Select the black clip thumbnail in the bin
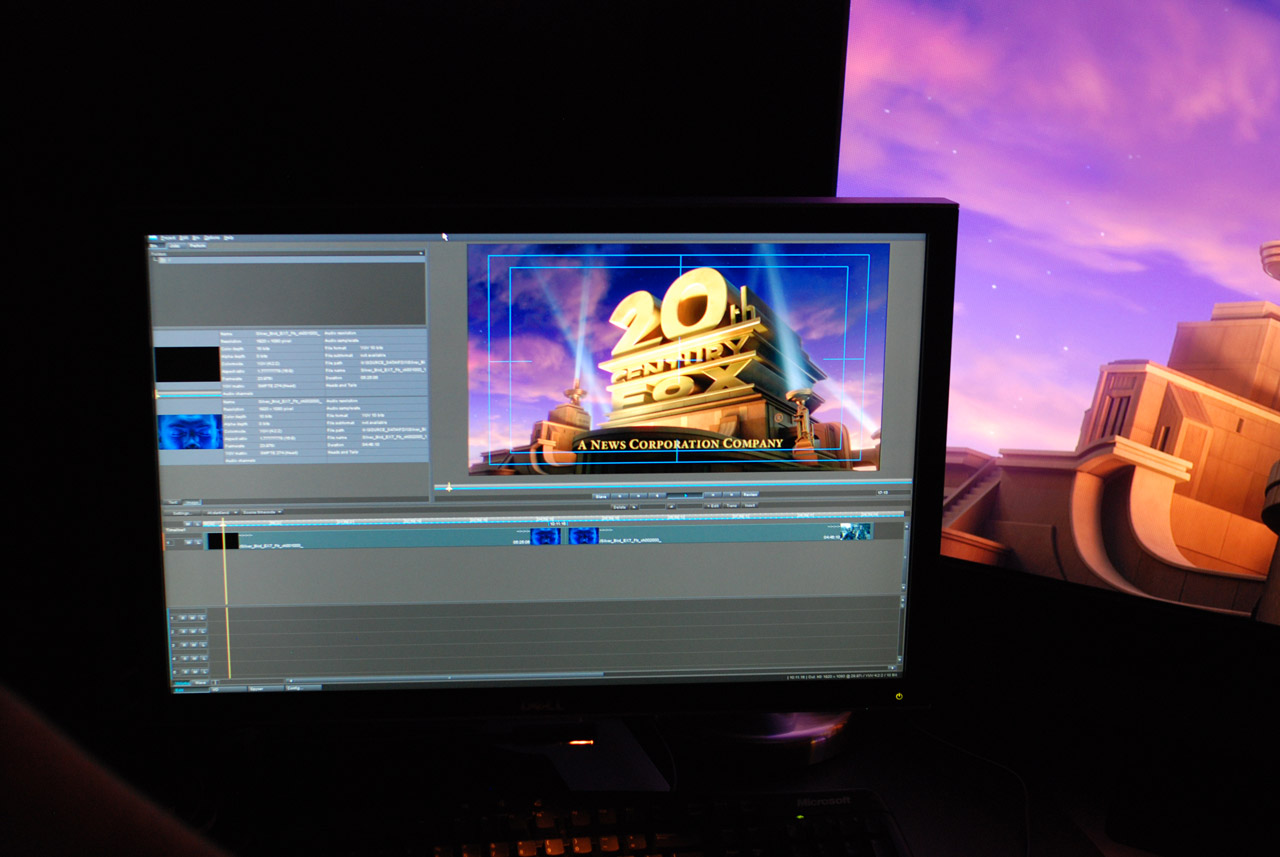Screen dimensions: 1280x857 [188, 365]
